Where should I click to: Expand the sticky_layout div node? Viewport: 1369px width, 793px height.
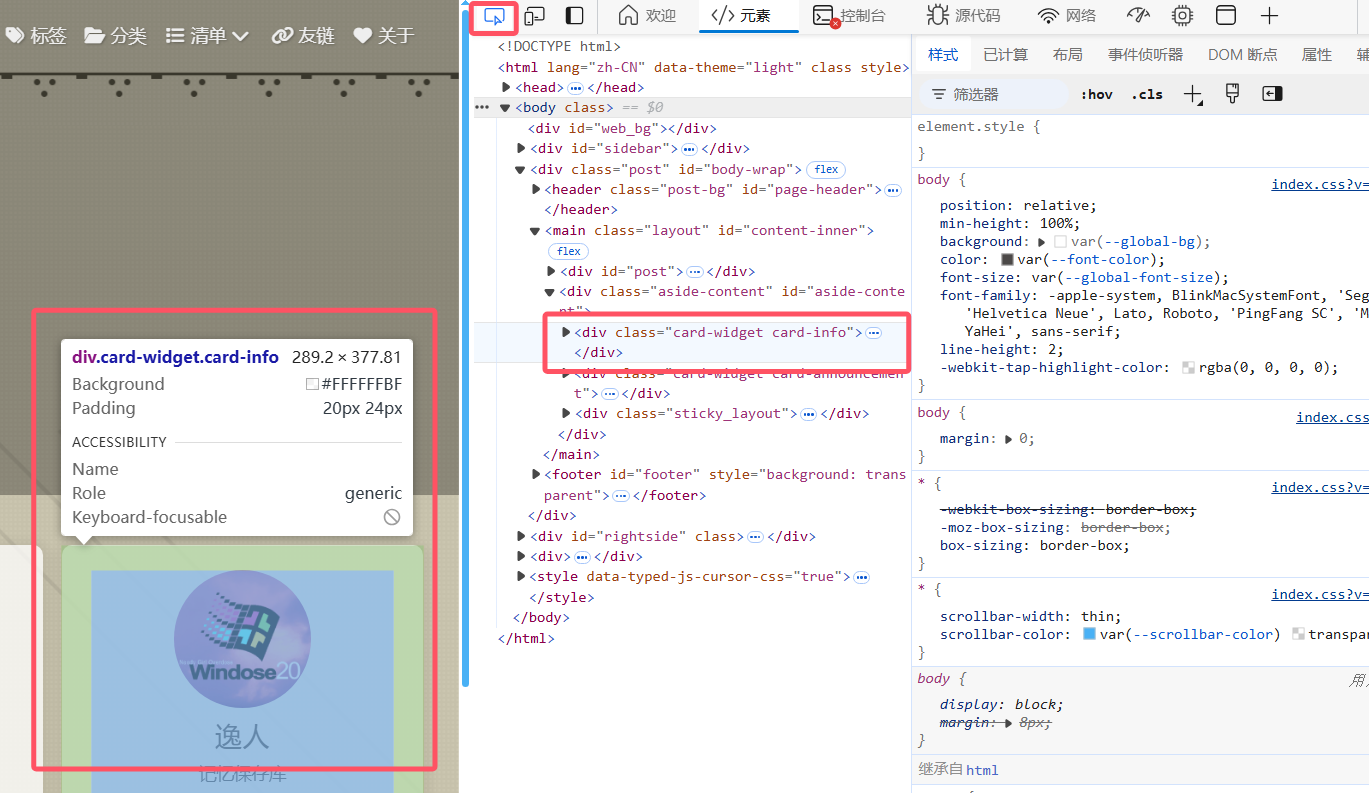click(x=567, y=413)
